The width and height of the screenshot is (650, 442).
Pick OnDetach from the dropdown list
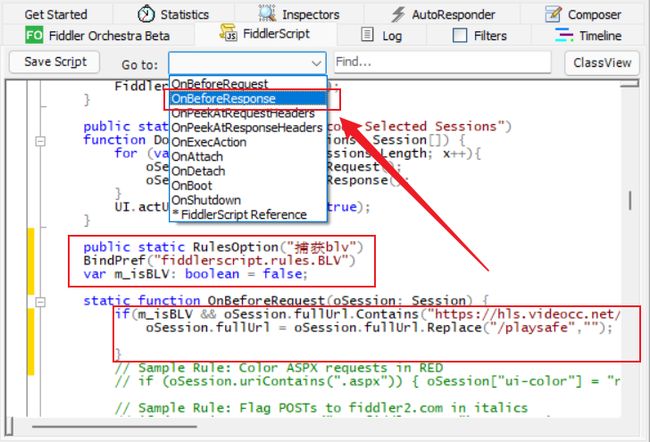(248, 171)
